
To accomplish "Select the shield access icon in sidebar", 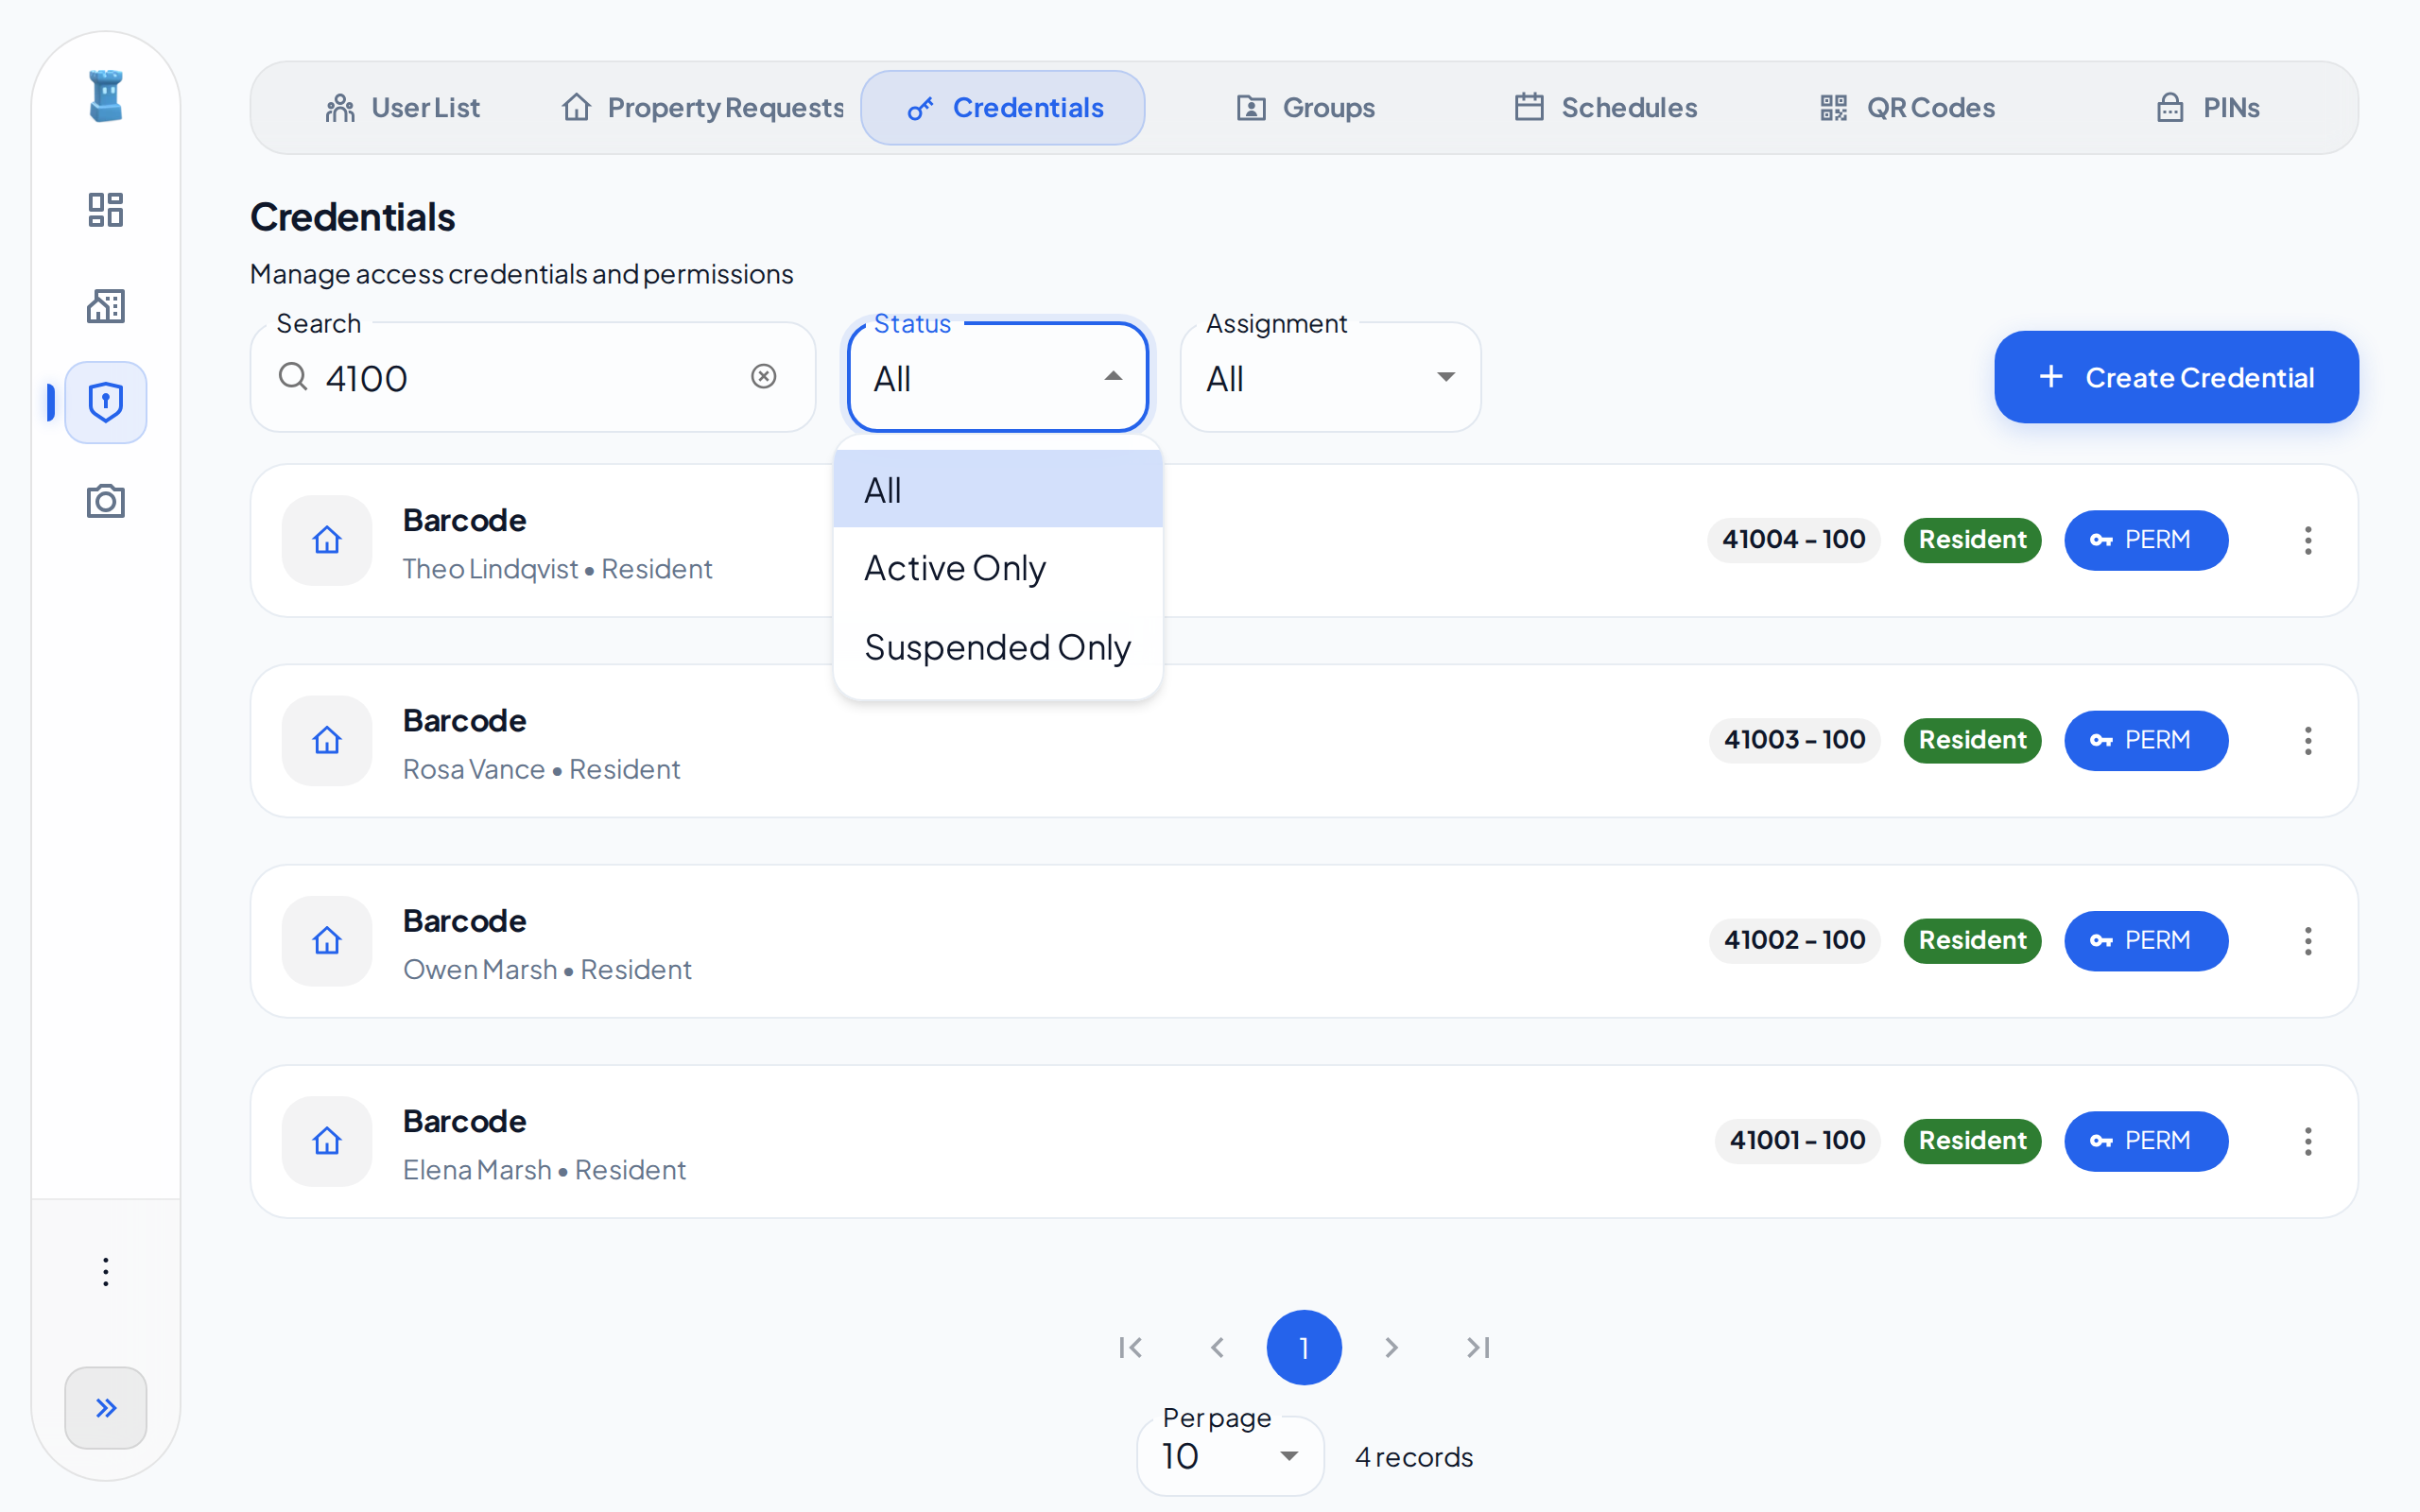I will click(x=106, y=402).
